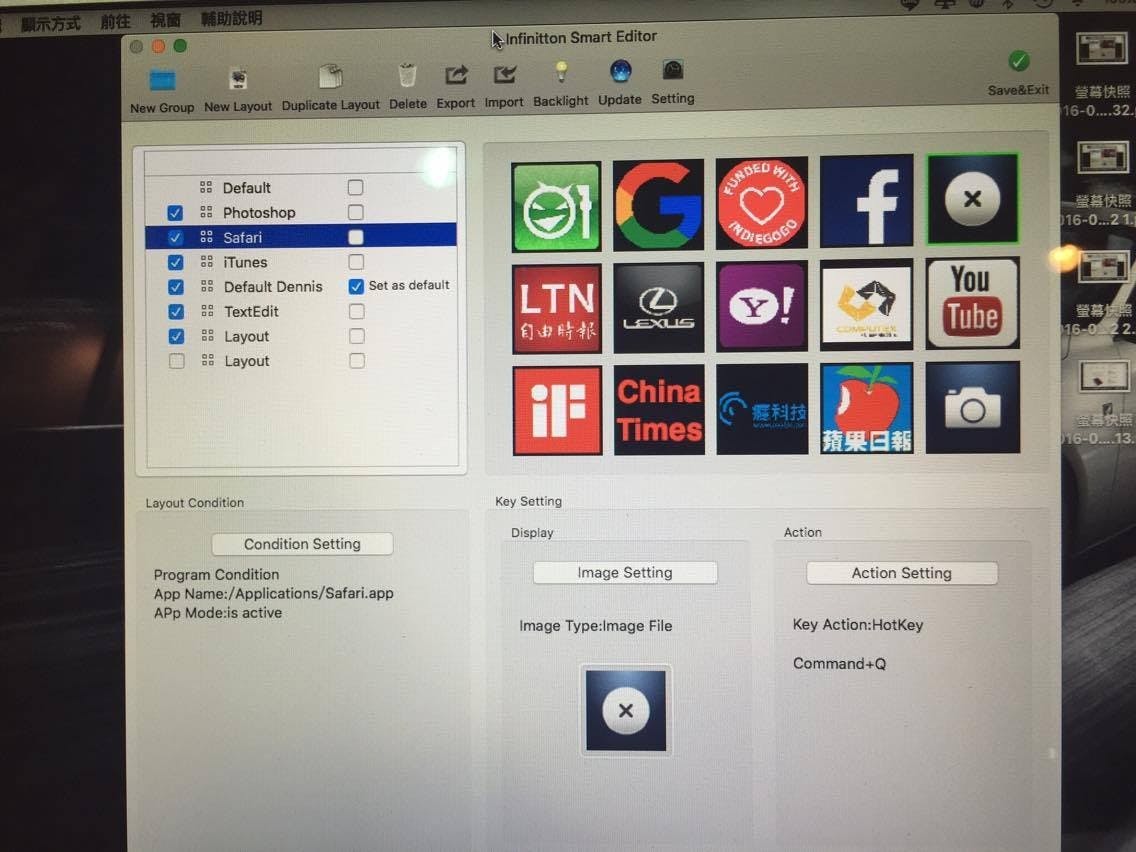Click the 'Key Action:HotKey' text
This screenshot has width=1136, height=852.
pyautogui.click(x=858, y=625)
